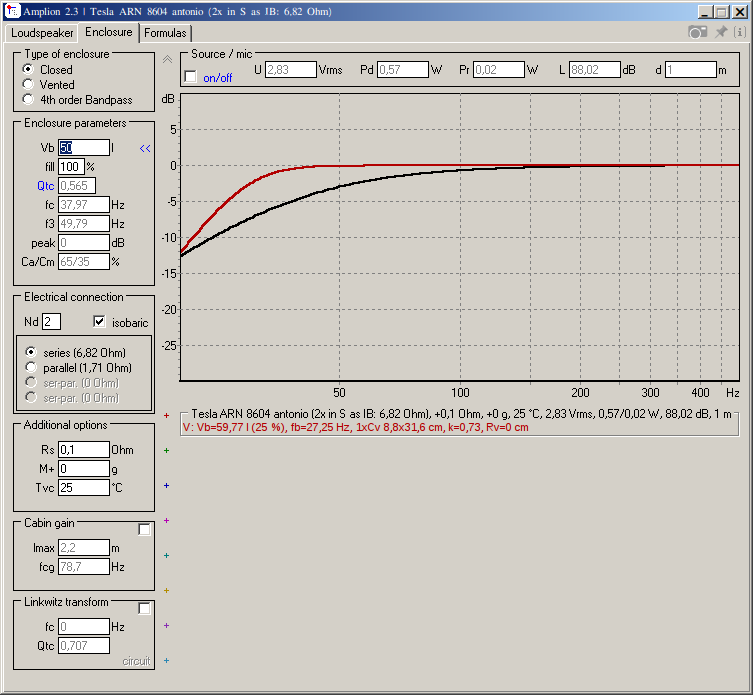Open the info icon
This screenshot has height=695, width=753.
coord(740,32)
